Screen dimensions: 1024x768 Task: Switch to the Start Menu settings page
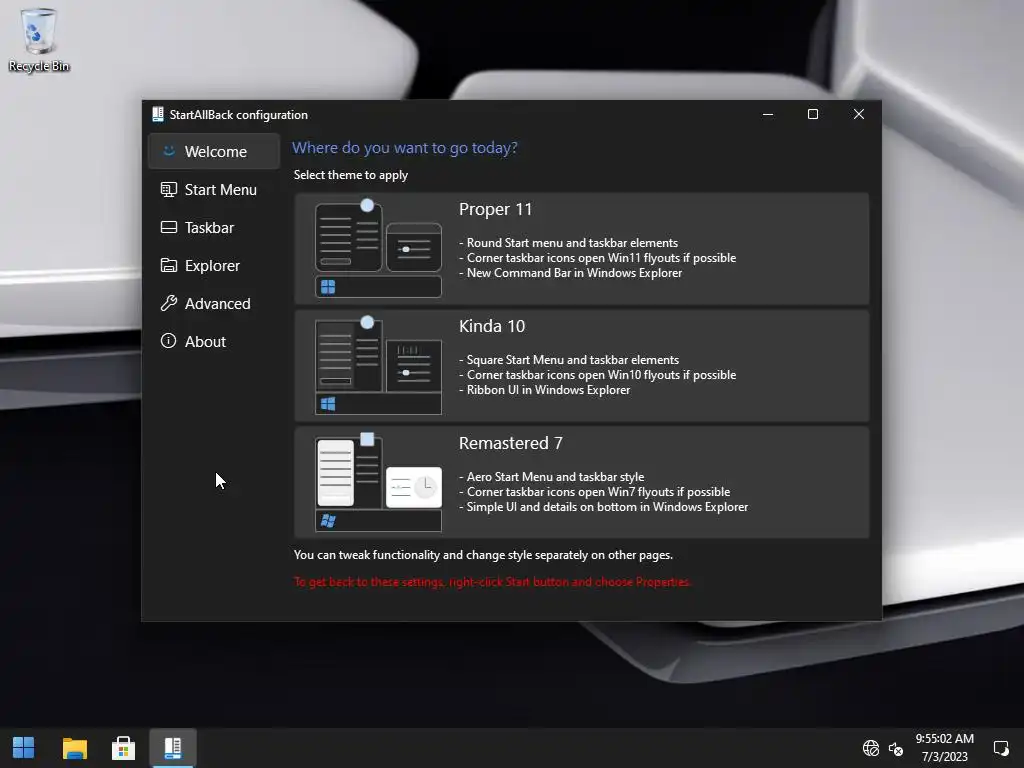tap(214, 189)
